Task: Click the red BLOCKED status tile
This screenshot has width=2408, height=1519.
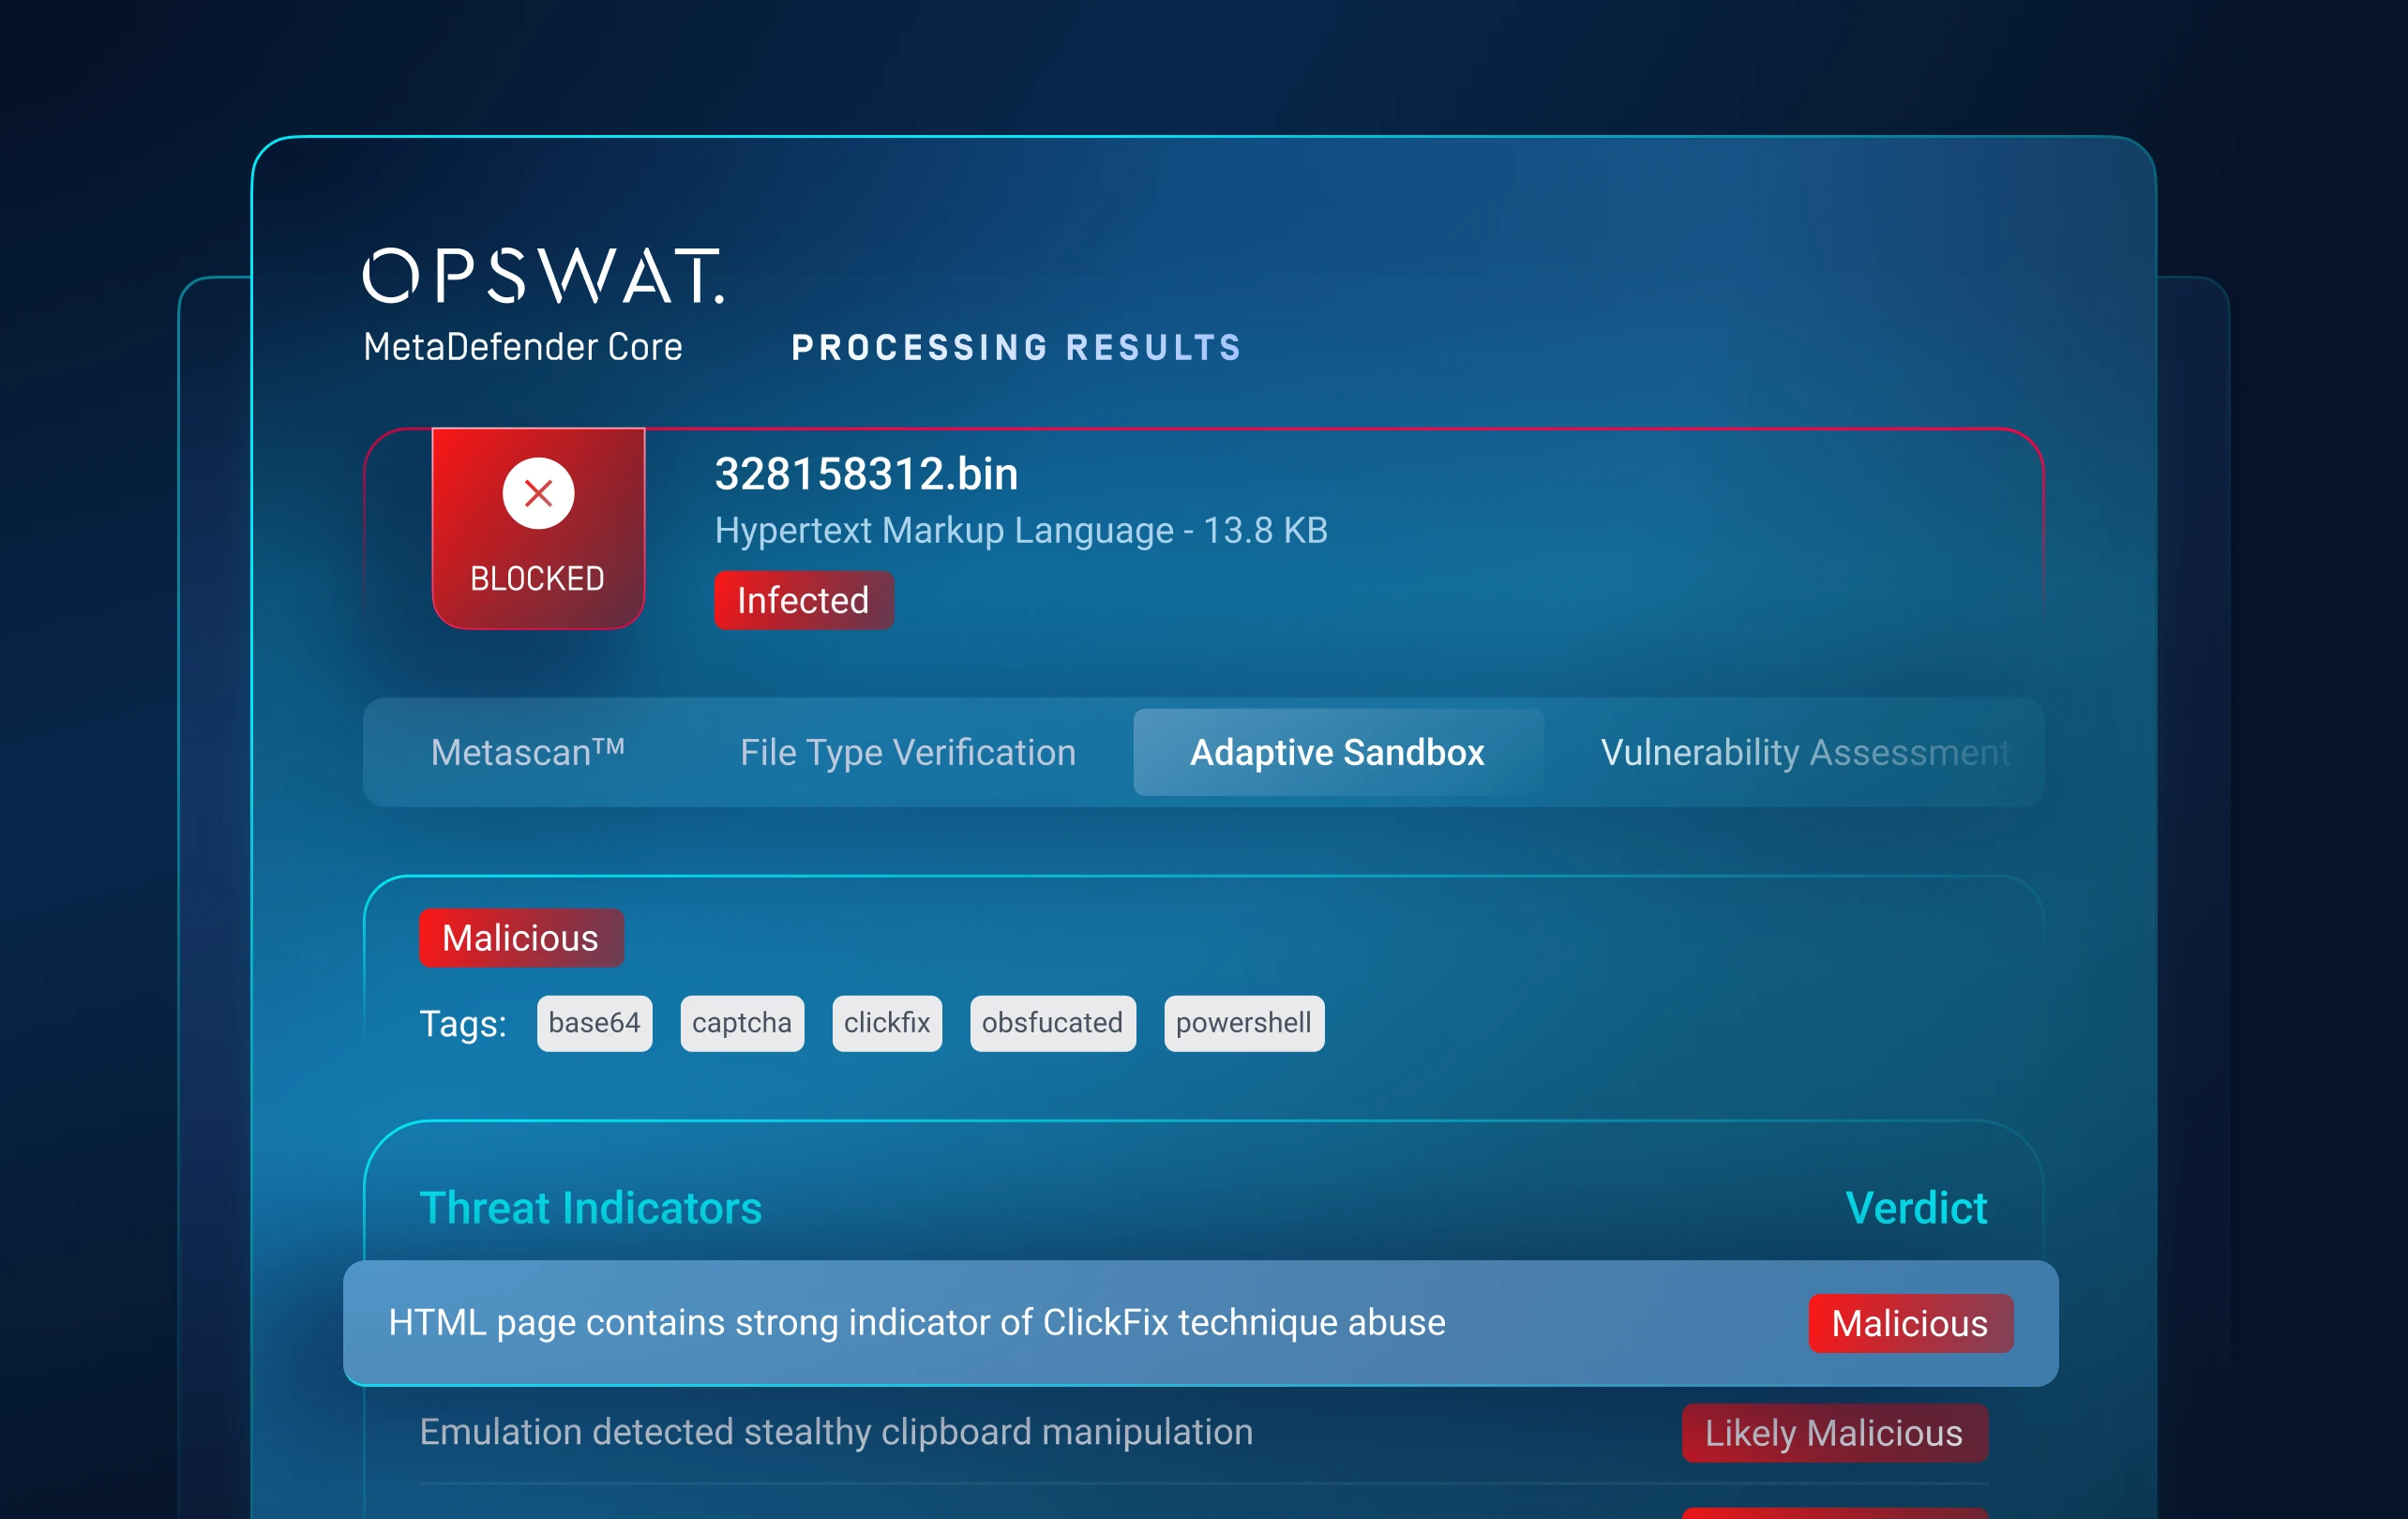Action: point(538,577)
